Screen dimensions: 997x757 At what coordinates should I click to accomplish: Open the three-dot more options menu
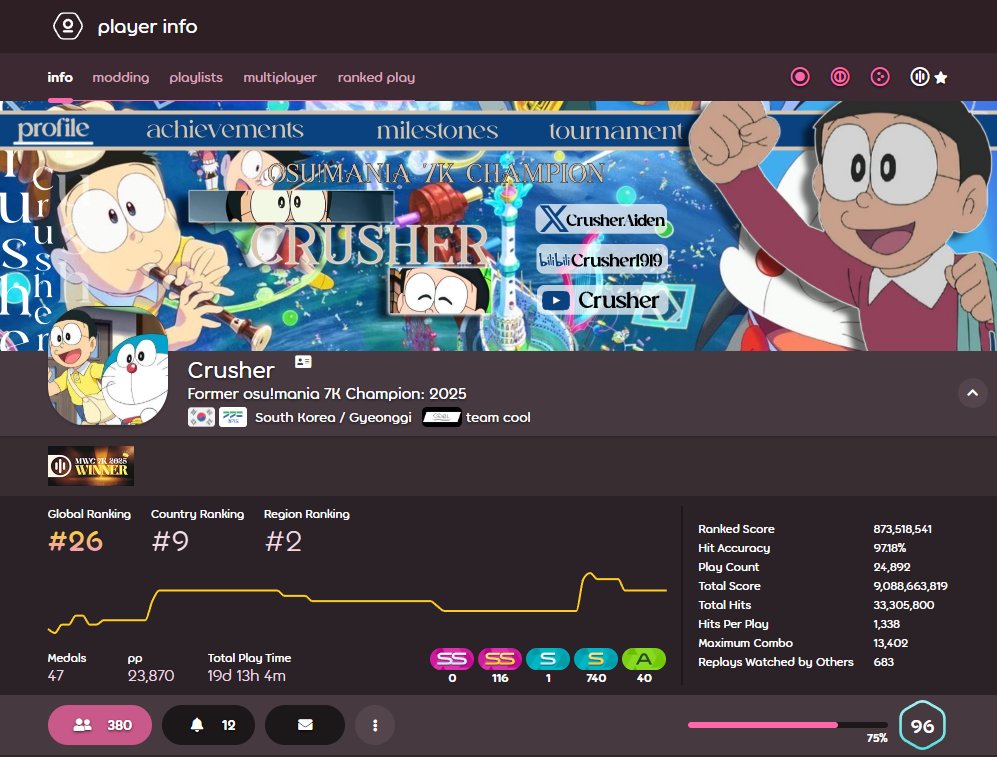click(x=375, y=725)
